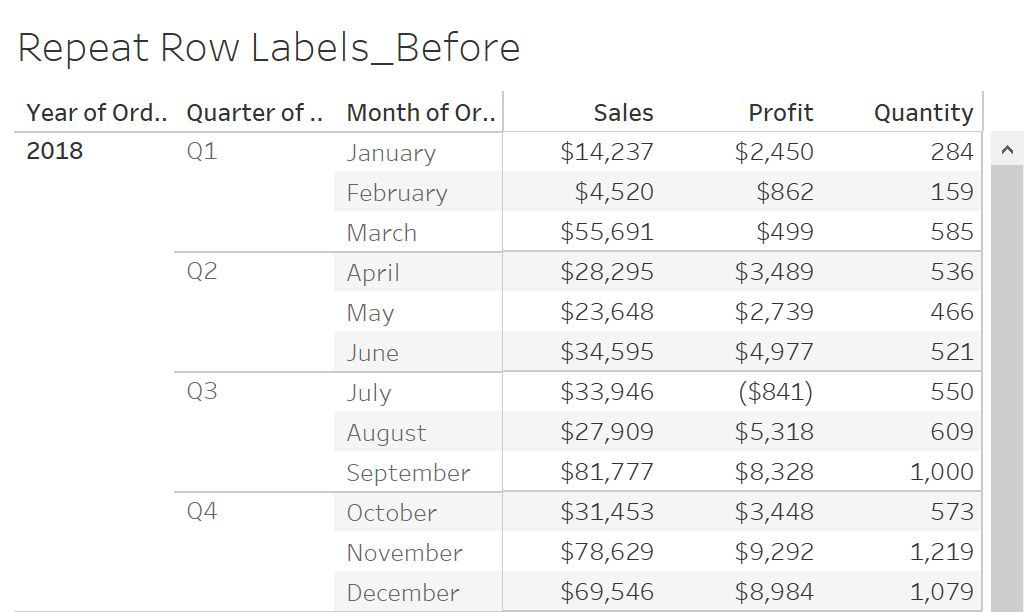Select the Q2 quarter label
This screenshot has width=1035, height=612.
(202, 271)
